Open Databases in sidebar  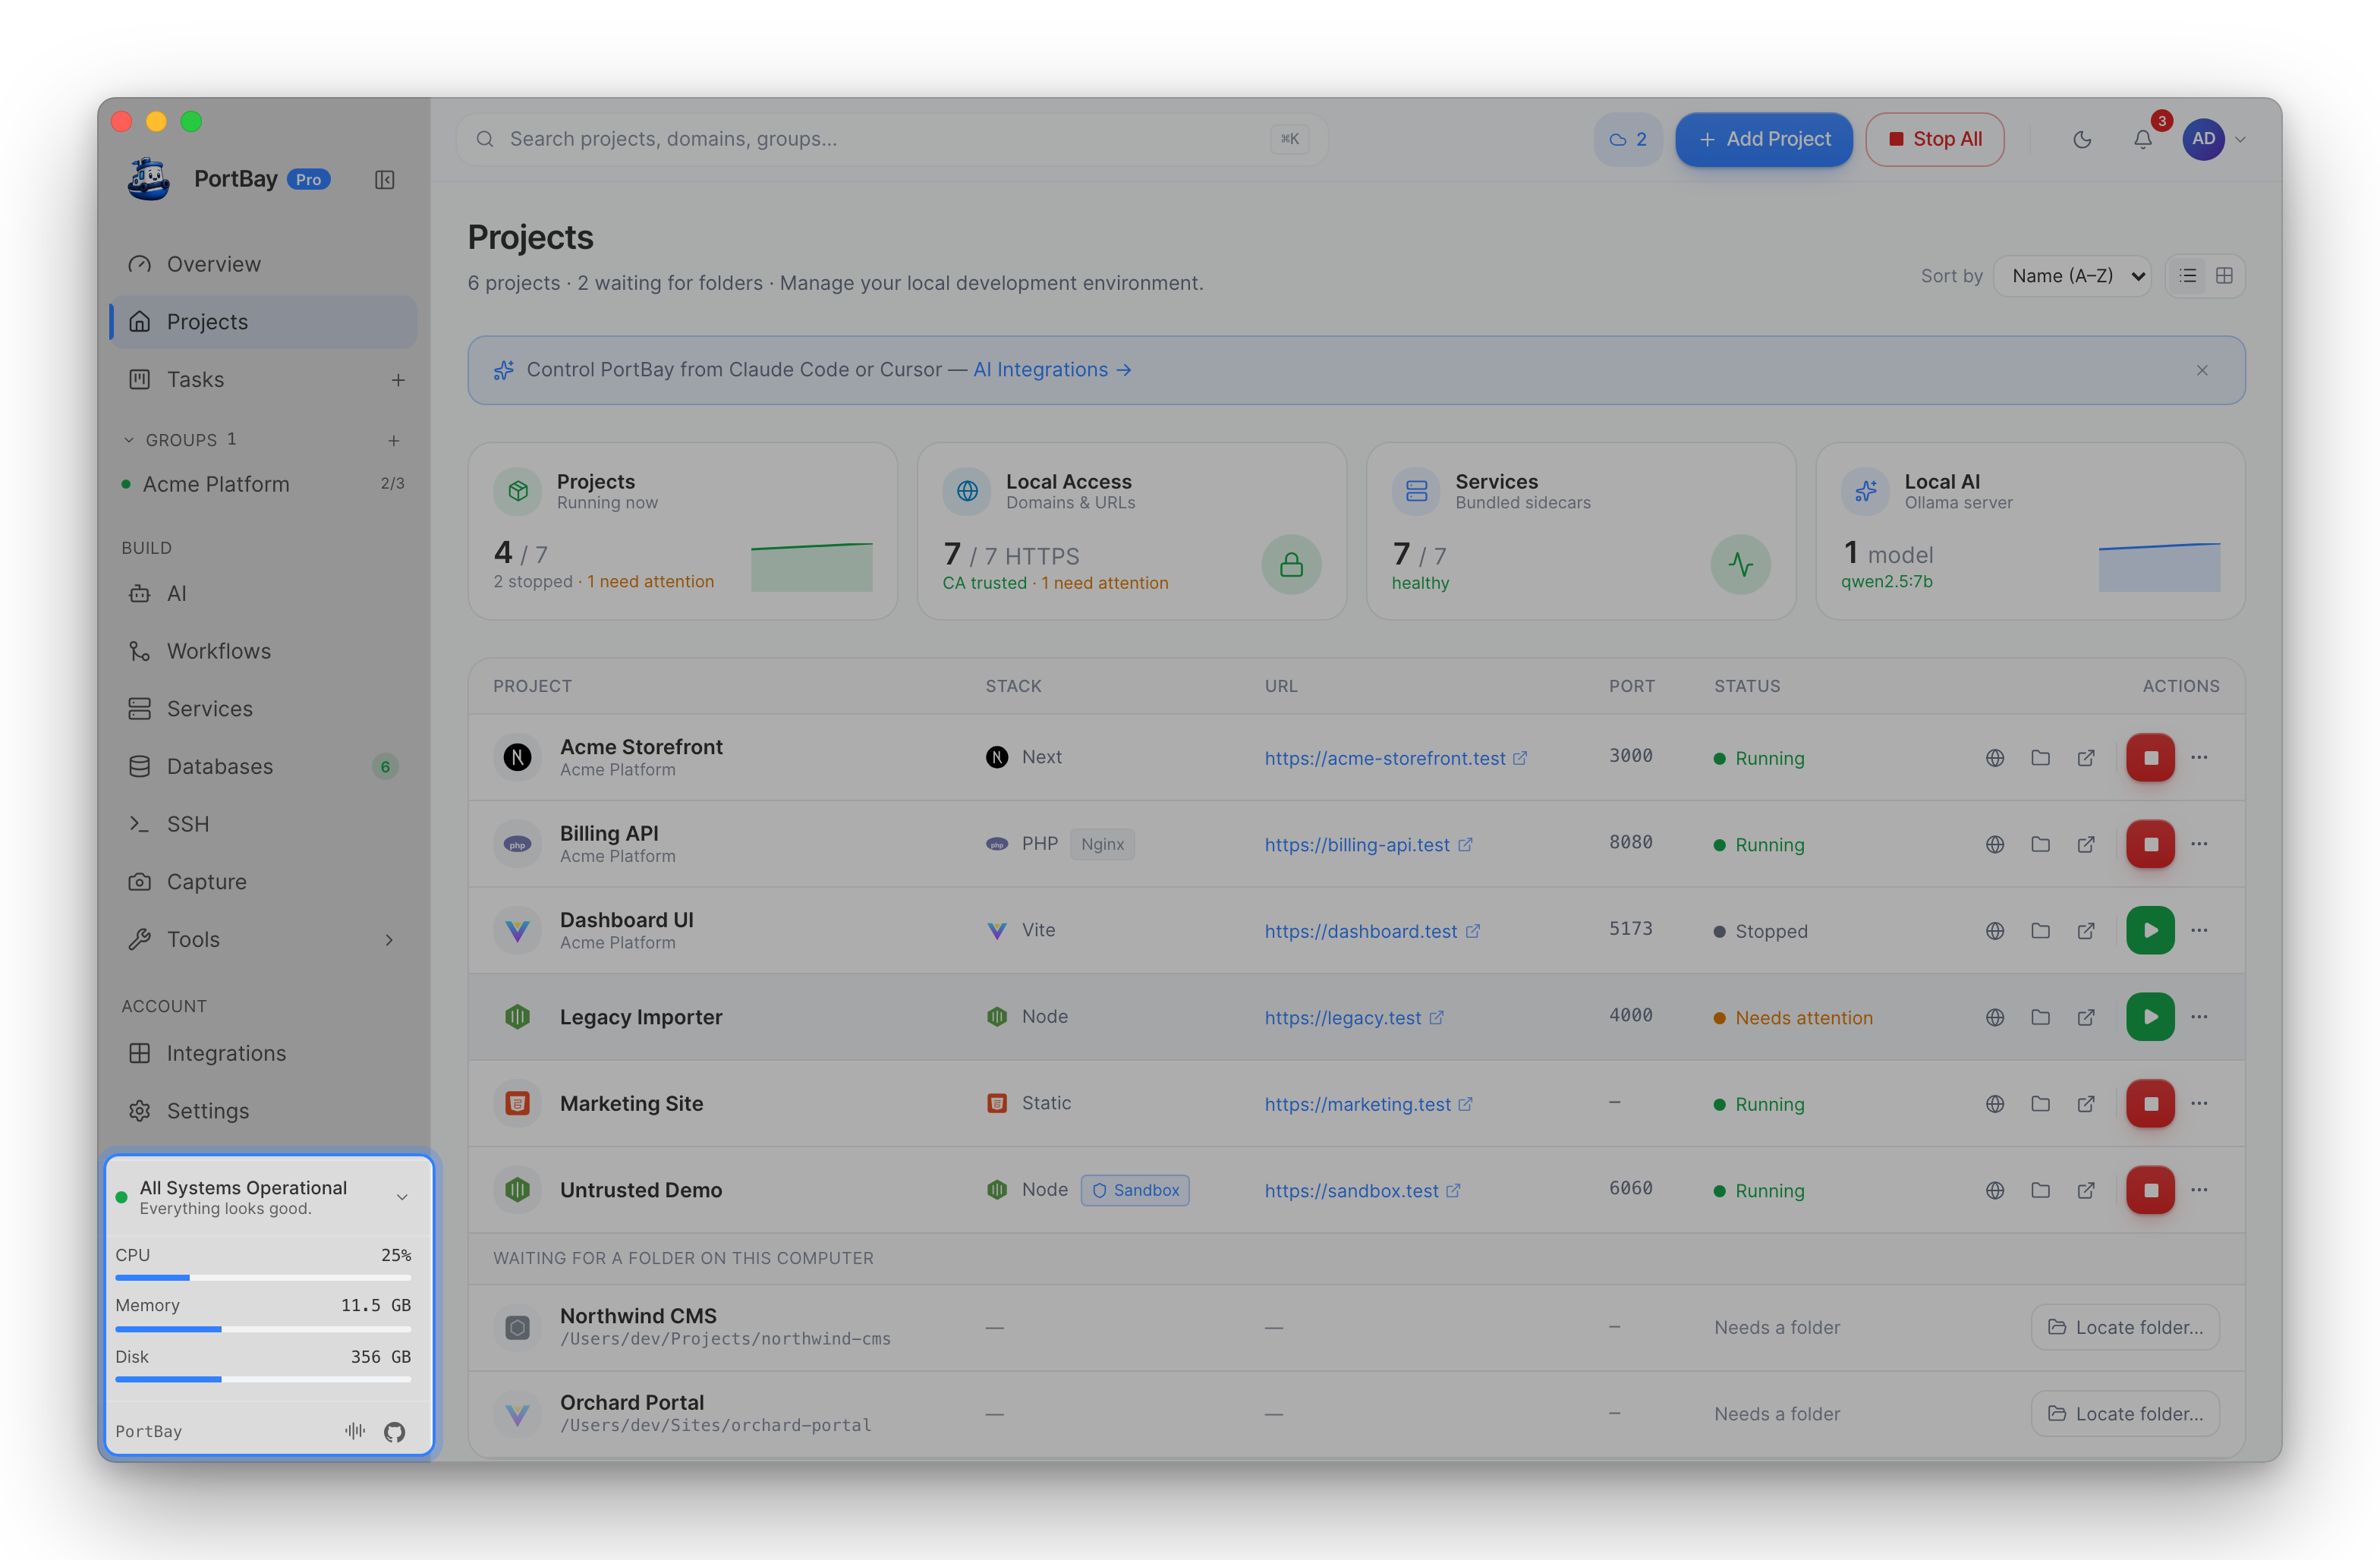(263, 766)
